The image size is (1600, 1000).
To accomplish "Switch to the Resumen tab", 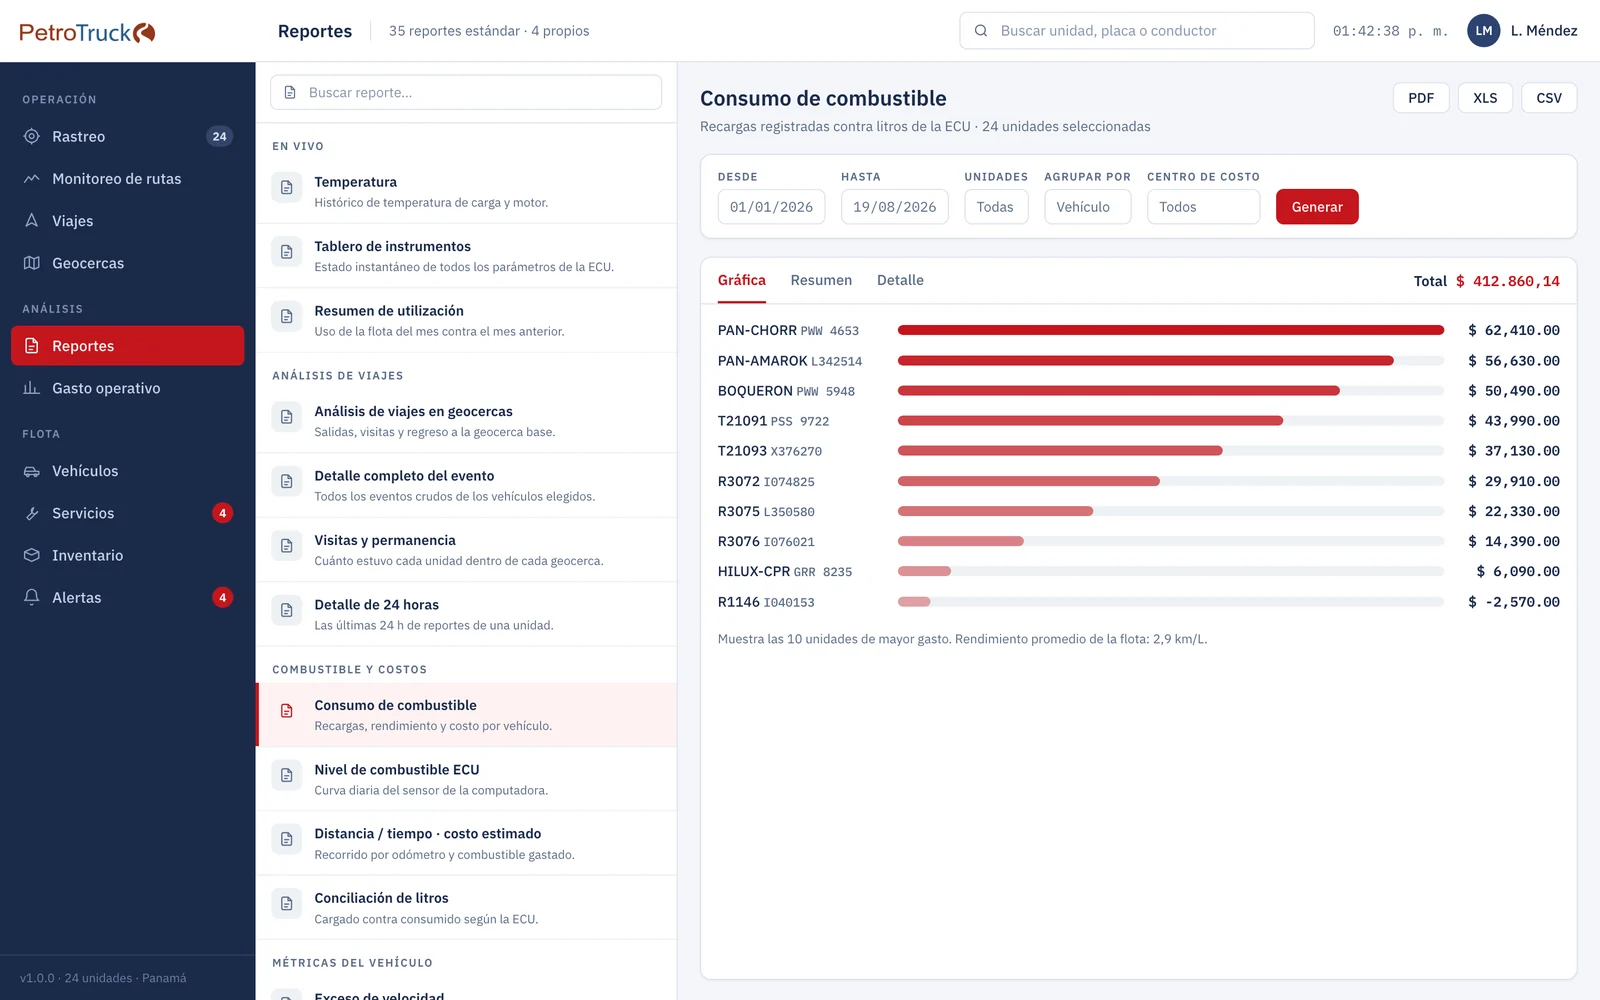I will click(x=821, y=281).
